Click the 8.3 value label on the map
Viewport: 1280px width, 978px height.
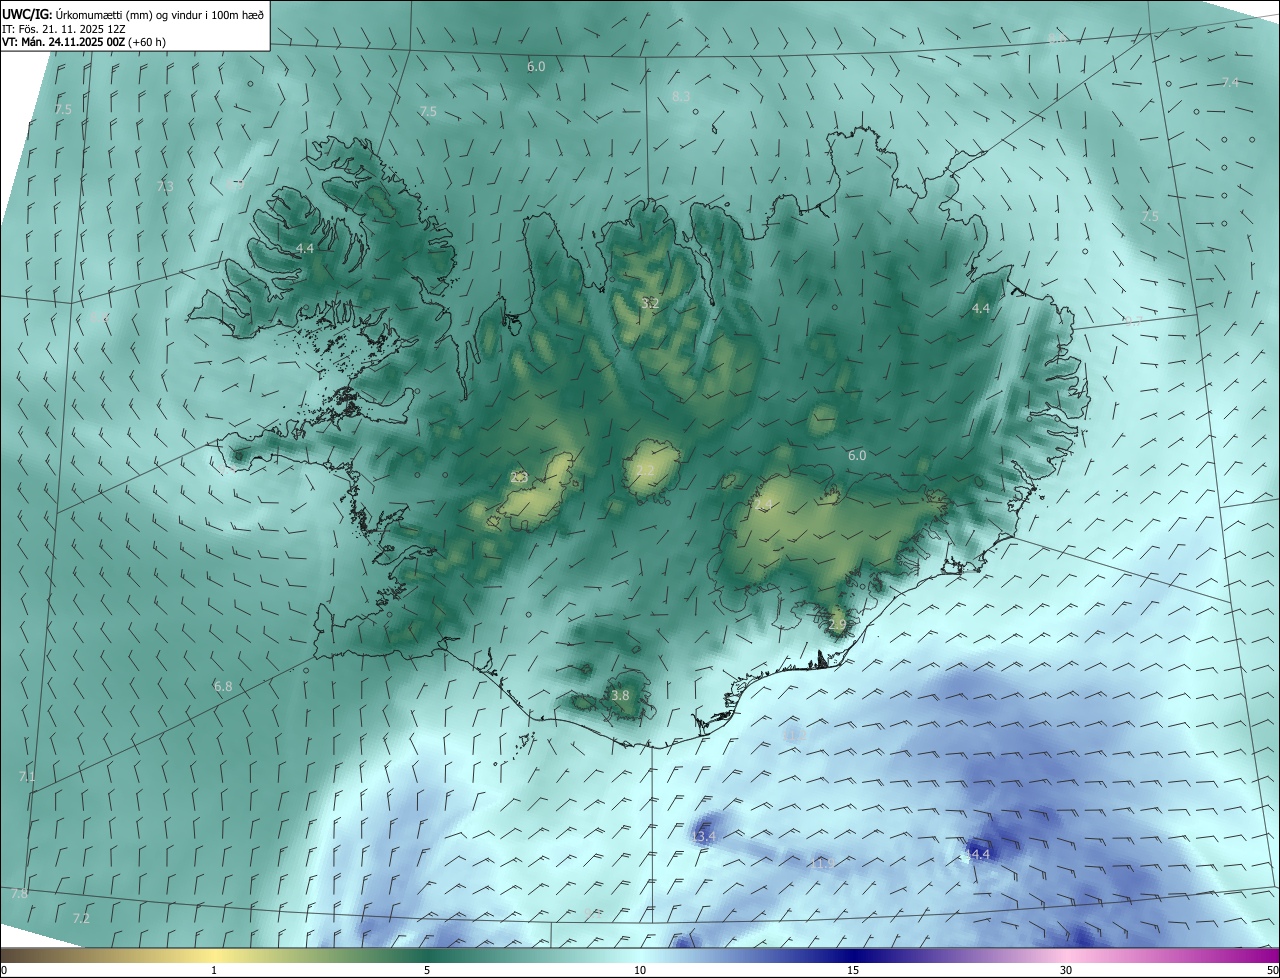[681, 96]
